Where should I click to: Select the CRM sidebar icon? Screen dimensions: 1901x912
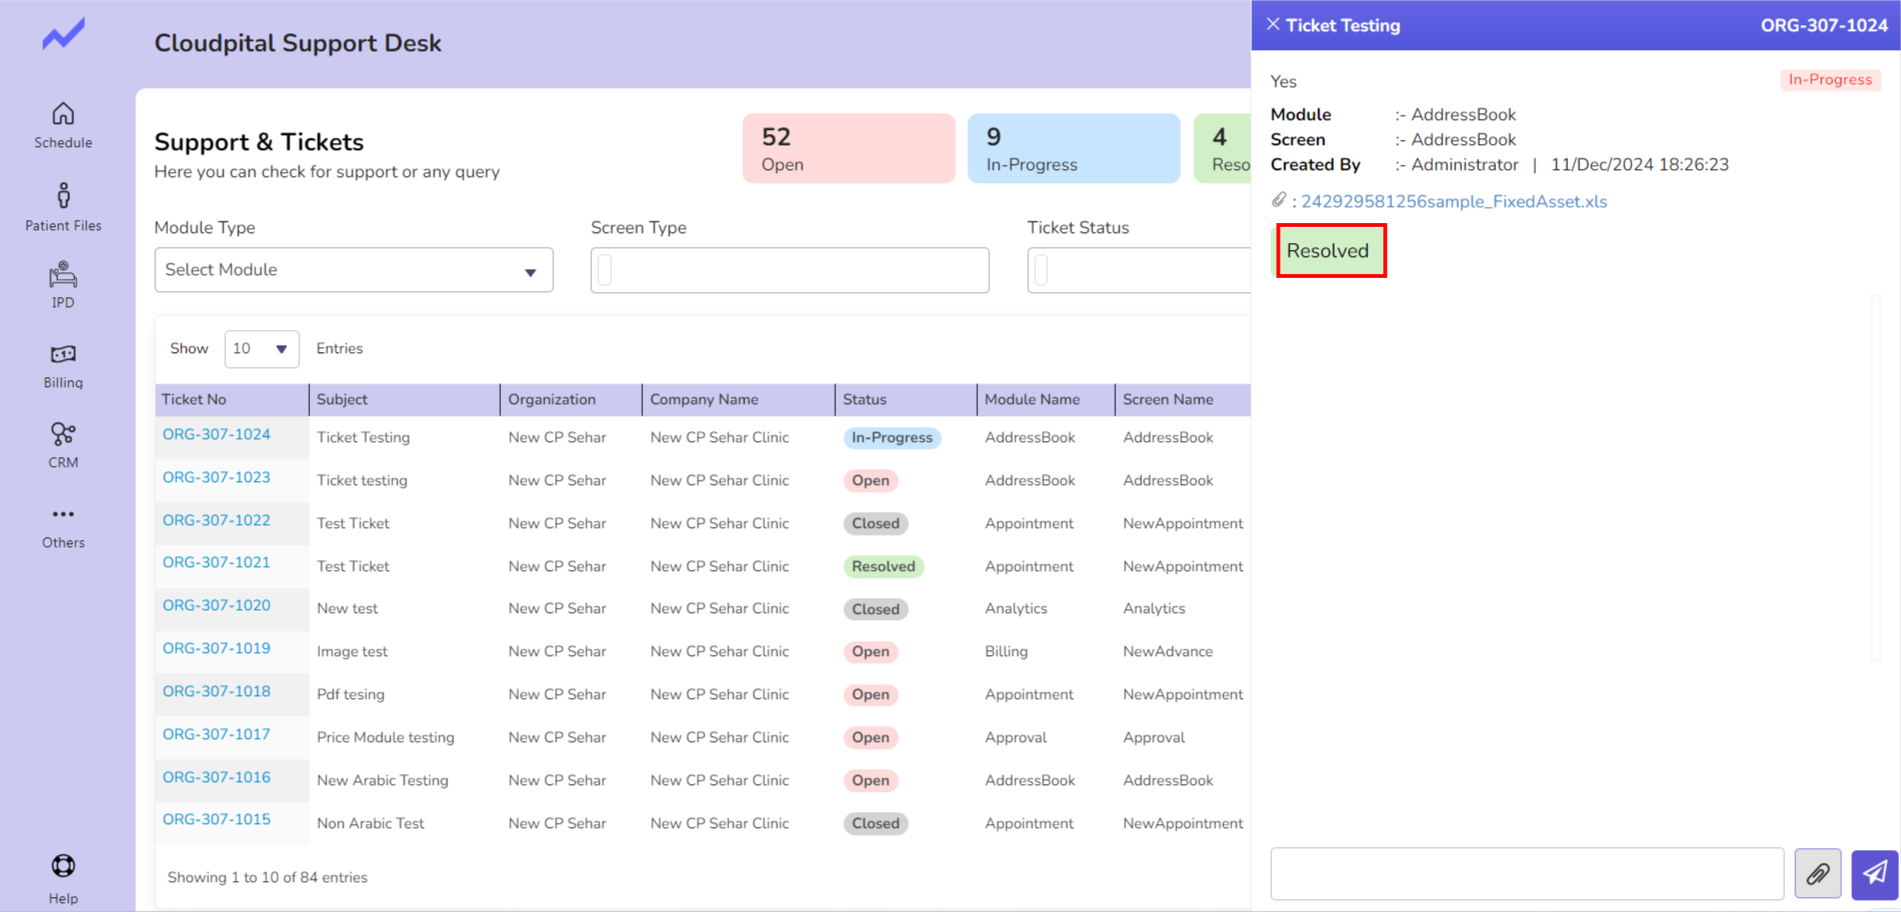point(63,436)
